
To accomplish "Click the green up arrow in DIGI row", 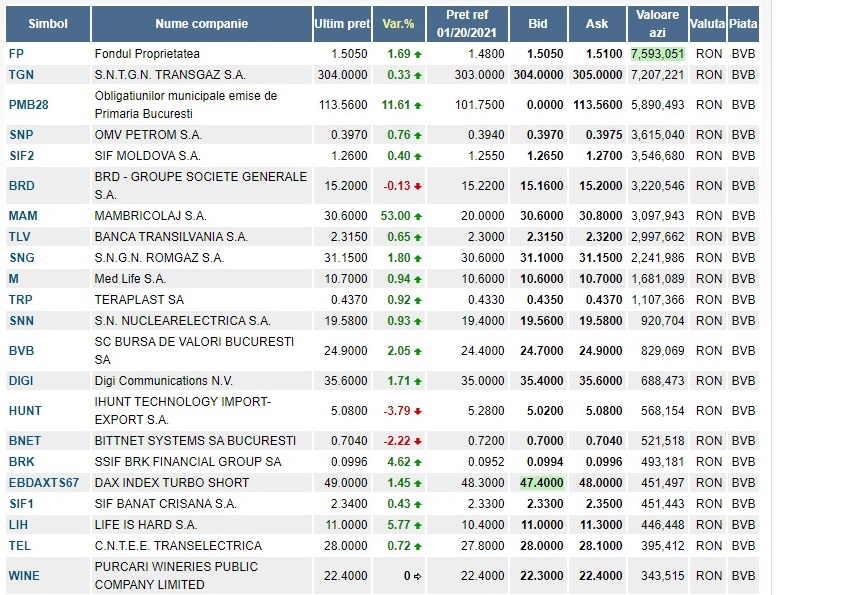I will pyautogui.click(x=418, y=382).
